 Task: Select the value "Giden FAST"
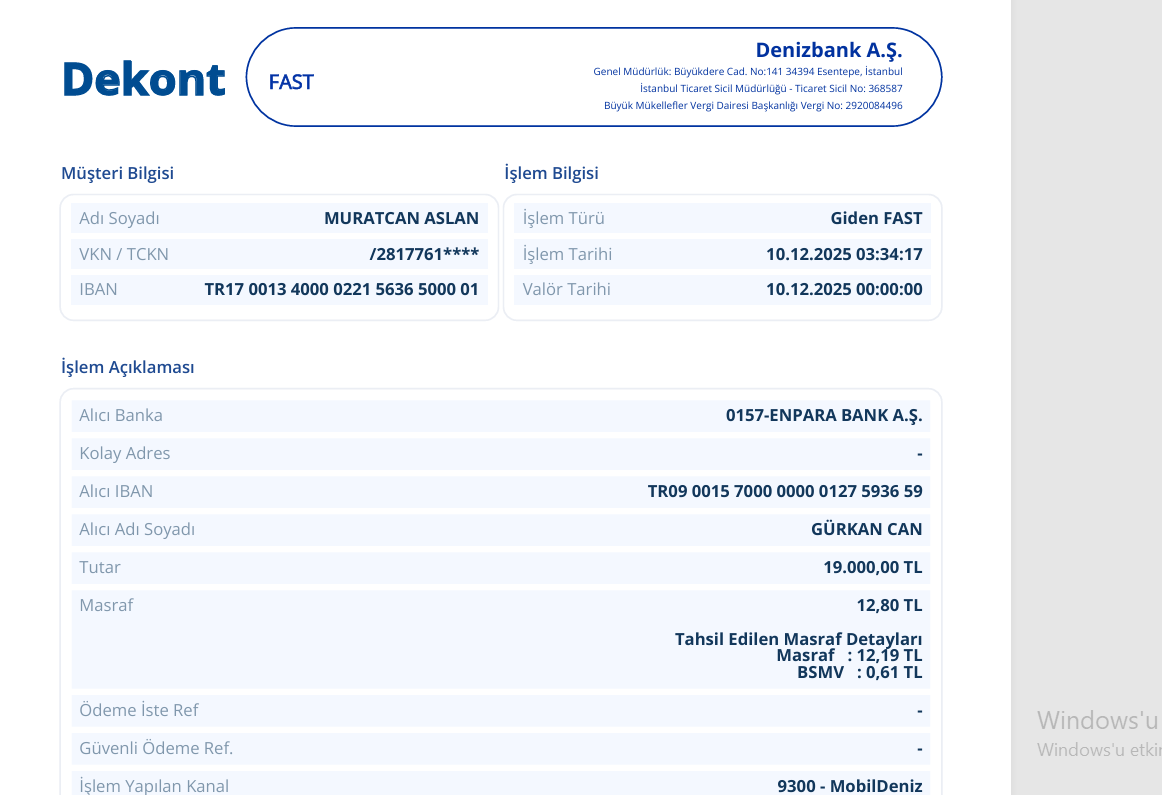click(876, 219)
